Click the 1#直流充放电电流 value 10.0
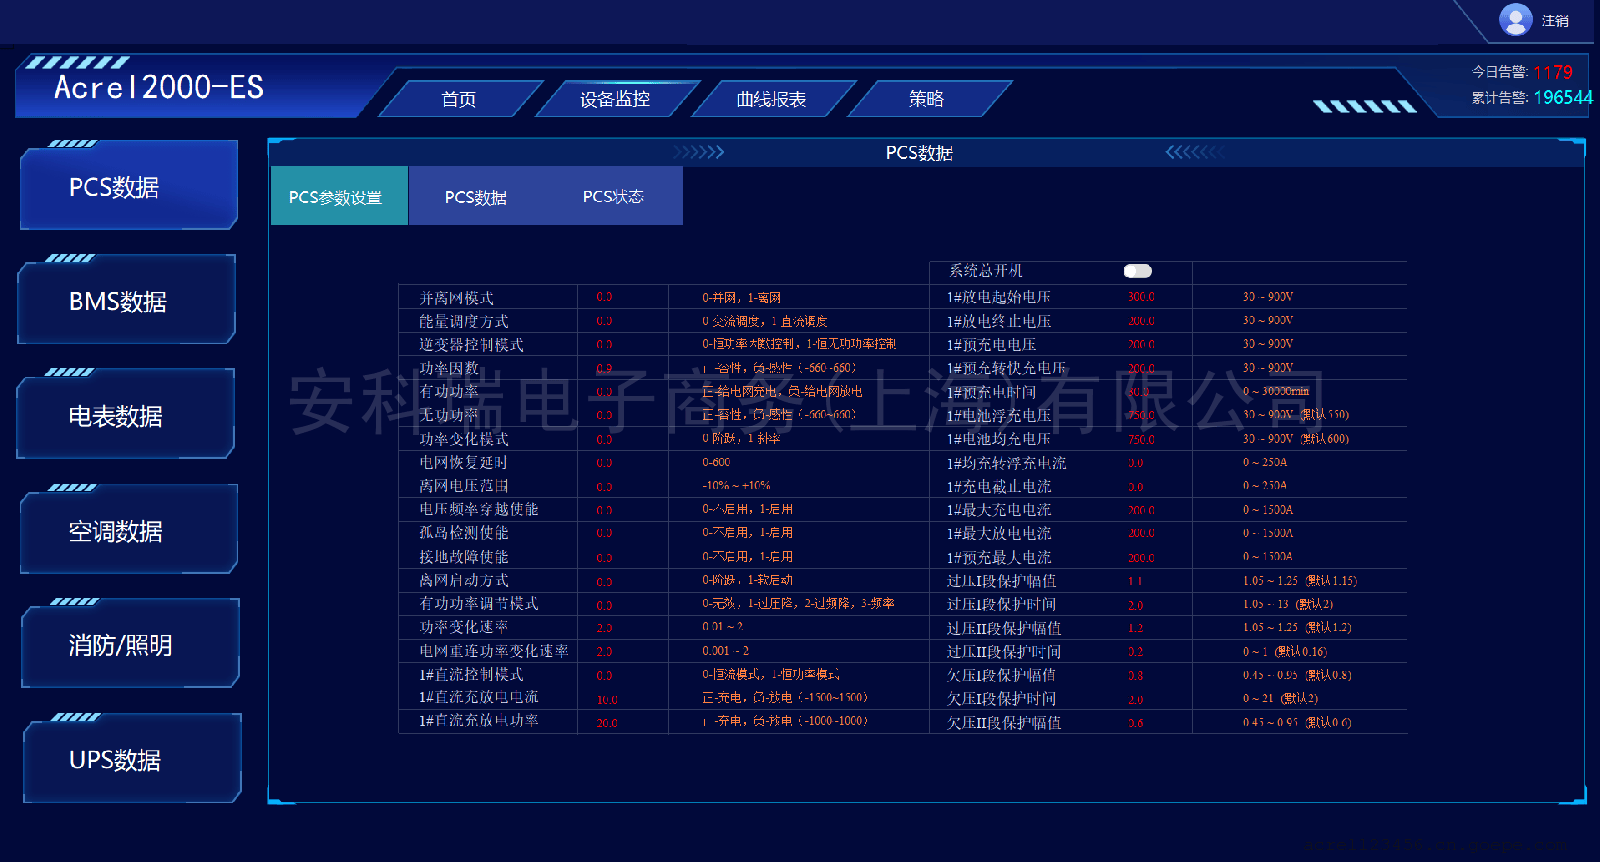The height and width of the screenshot is (863, 1600). 607,699
